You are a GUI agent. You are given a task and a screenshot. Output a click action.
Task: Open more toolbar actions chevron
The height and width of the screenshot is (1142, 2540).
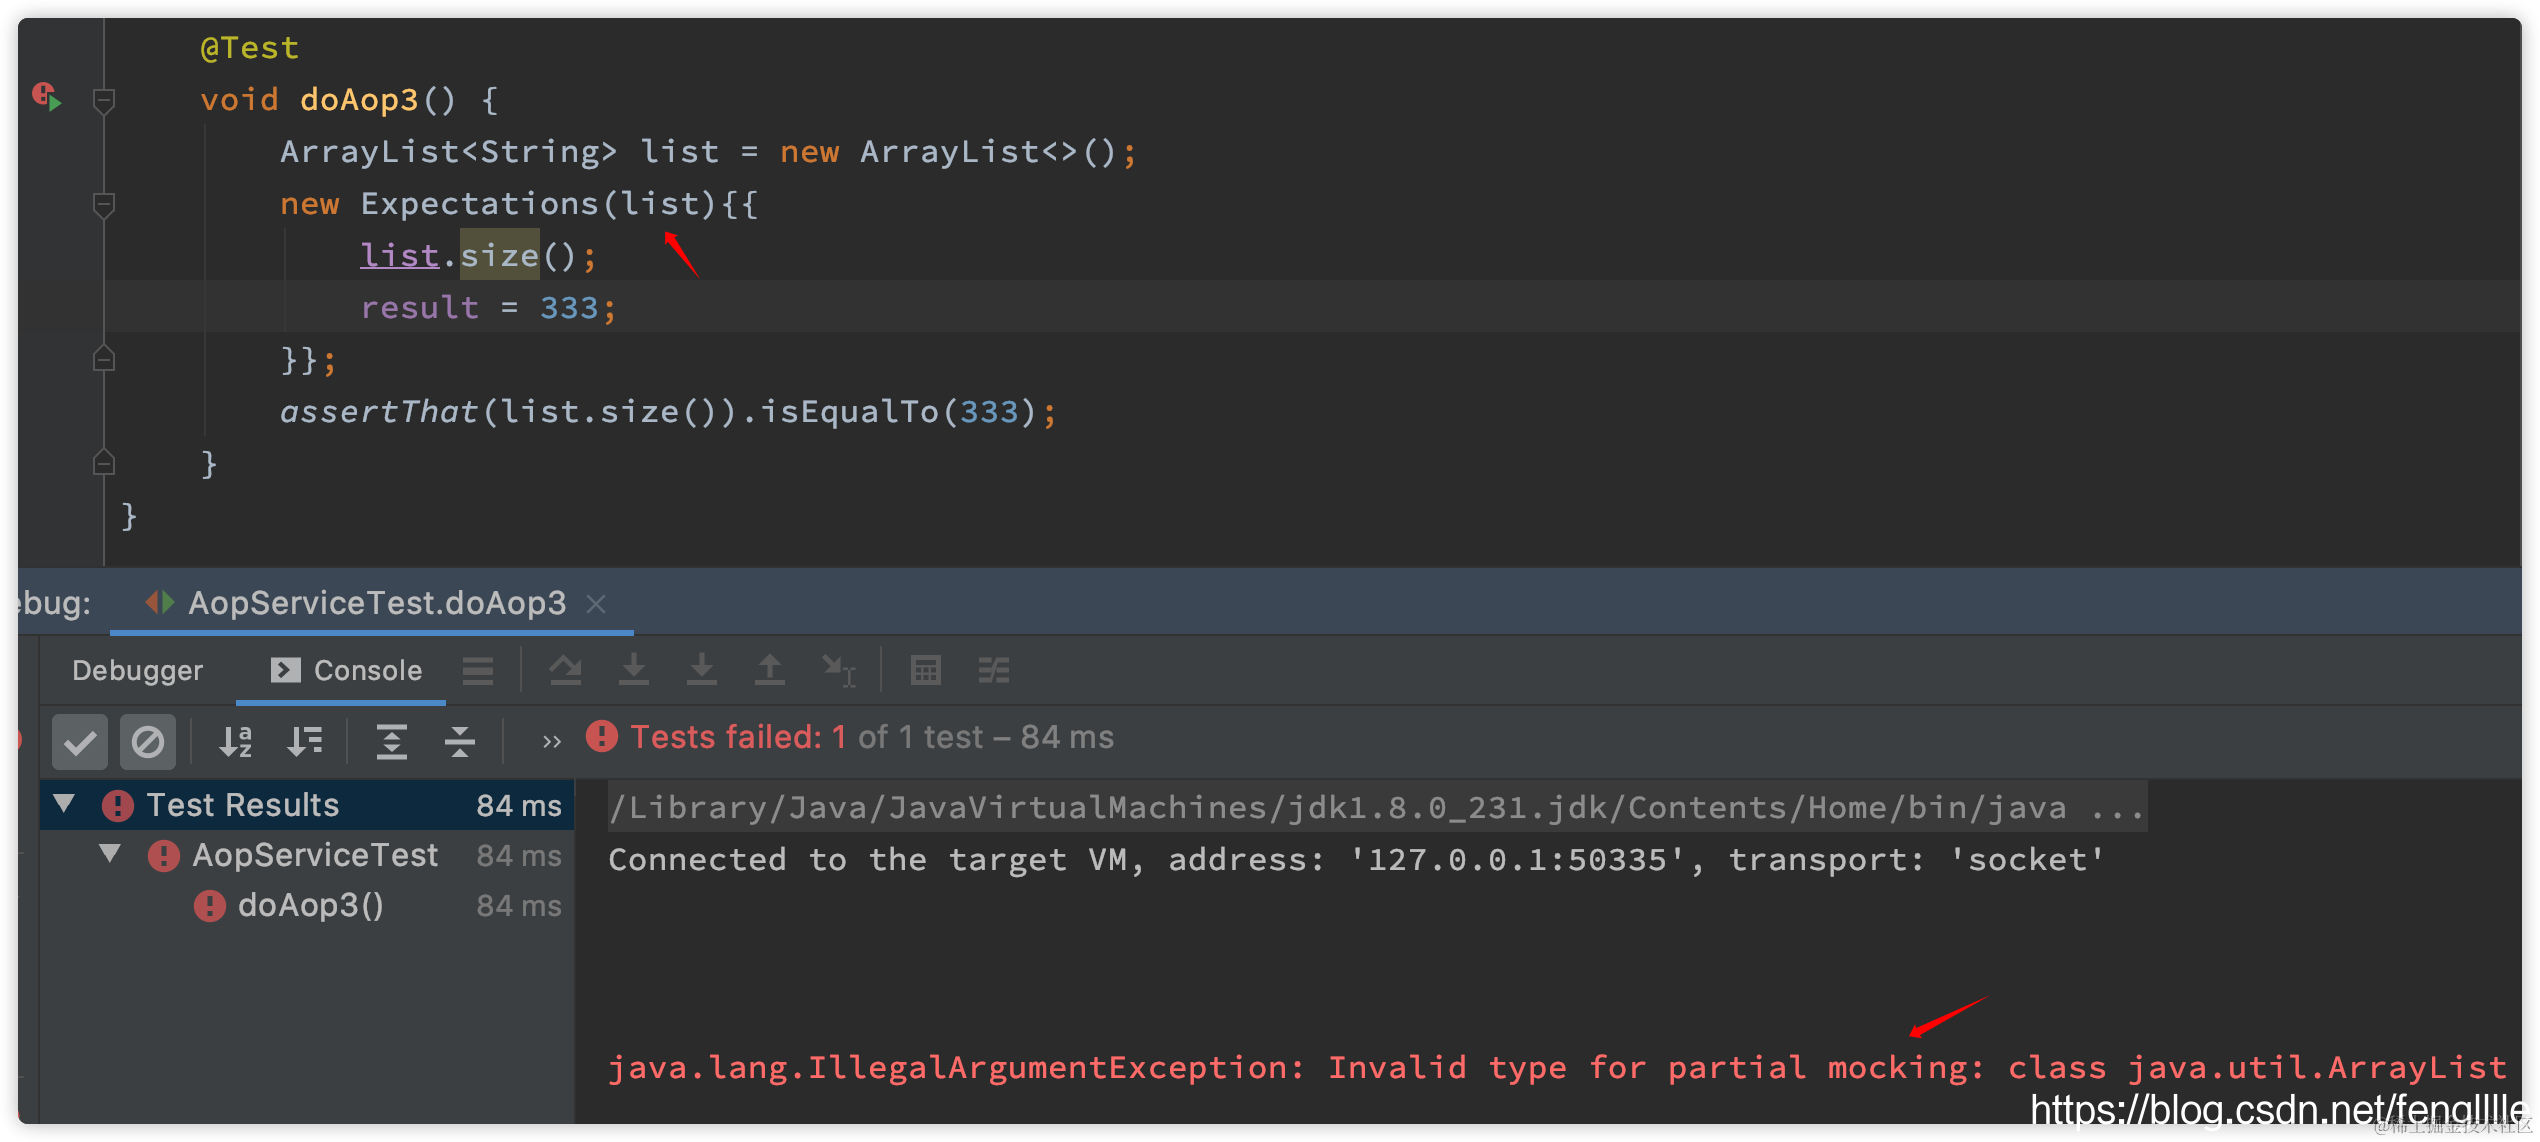tap(551, 741)
